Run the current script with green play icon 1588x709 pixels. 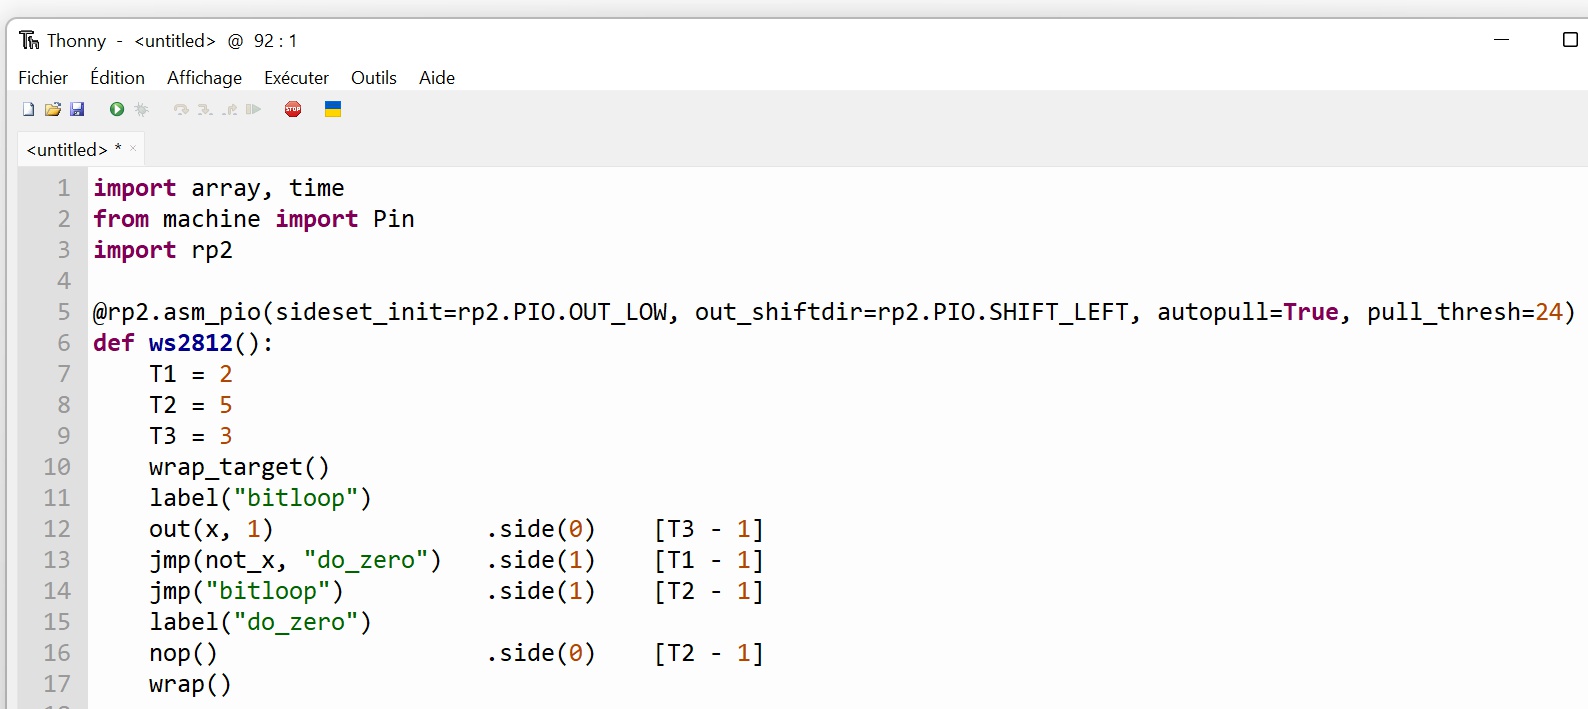click(117, 109)
